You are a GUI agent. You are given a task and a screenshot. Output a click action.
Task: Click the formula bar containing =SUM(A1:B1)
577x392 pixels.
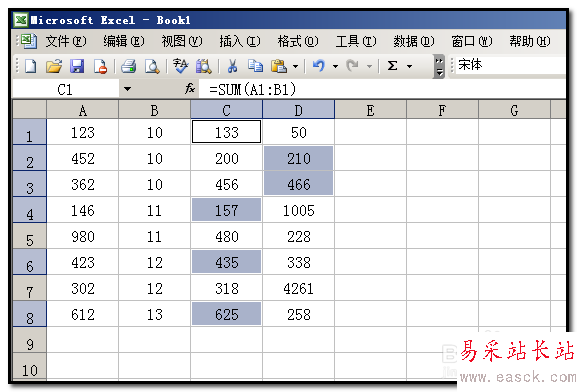[382, 89]
